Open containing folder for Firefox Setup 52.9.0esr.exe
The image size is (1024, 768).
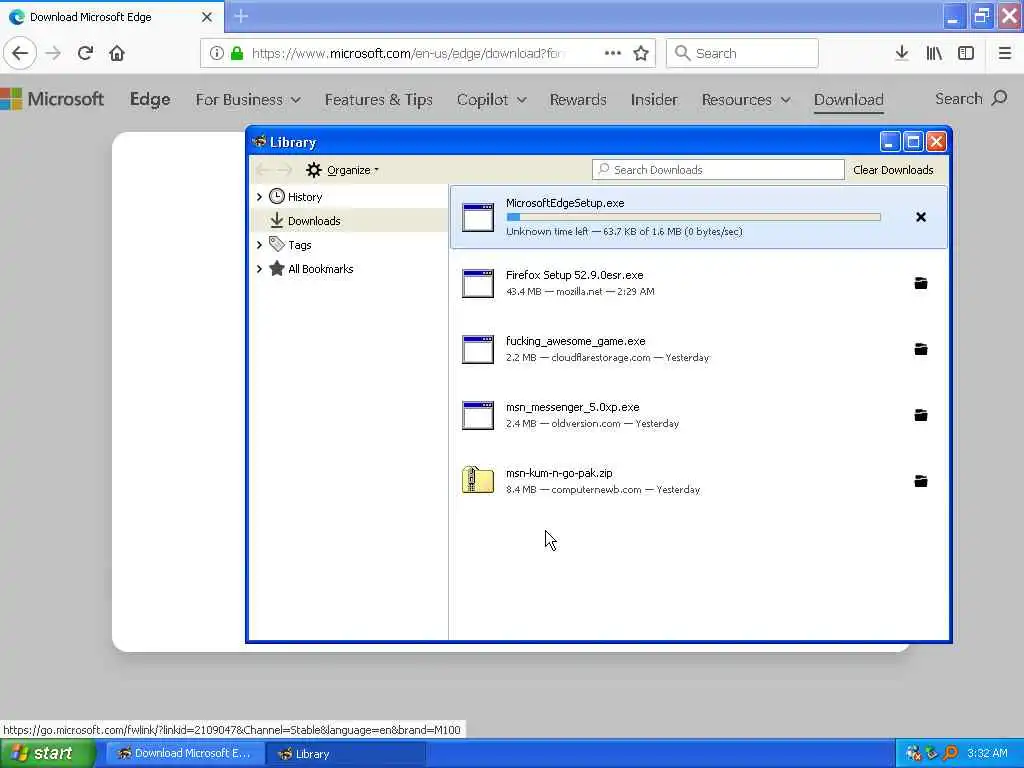tap(921, 283)
